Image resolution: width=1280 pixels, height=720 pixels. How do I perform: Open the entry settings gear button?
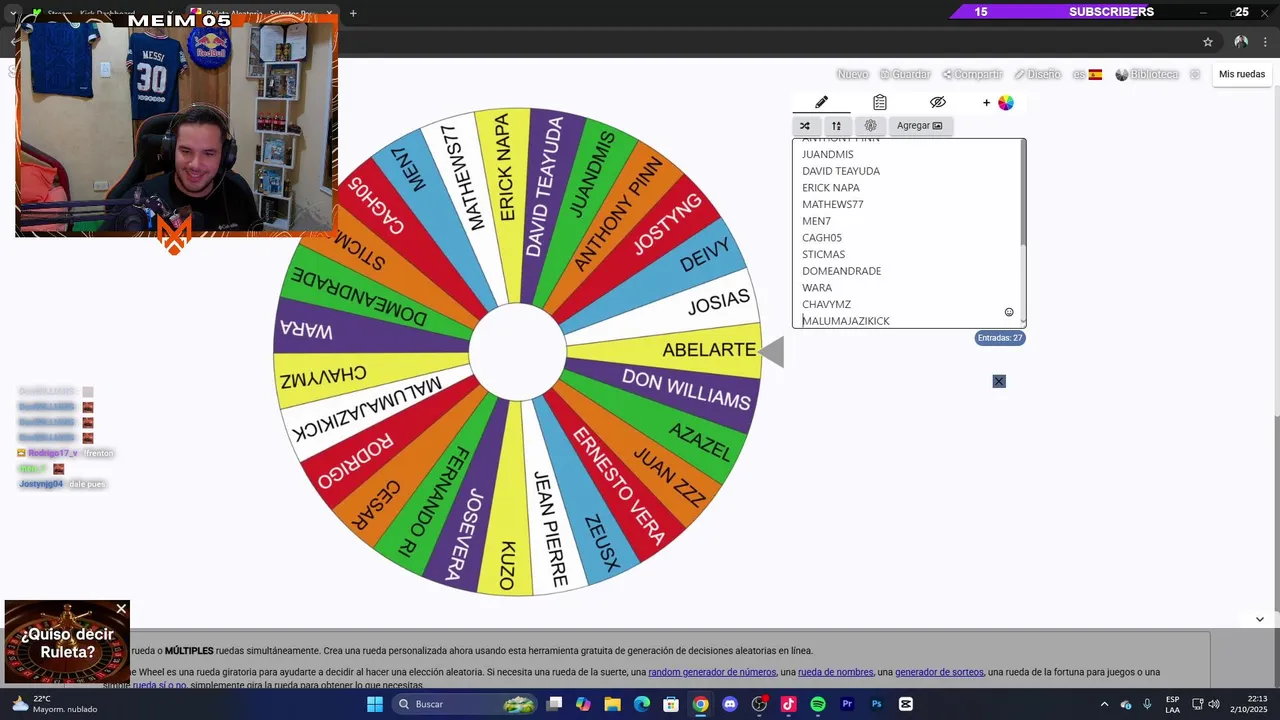tap(870, 126)
